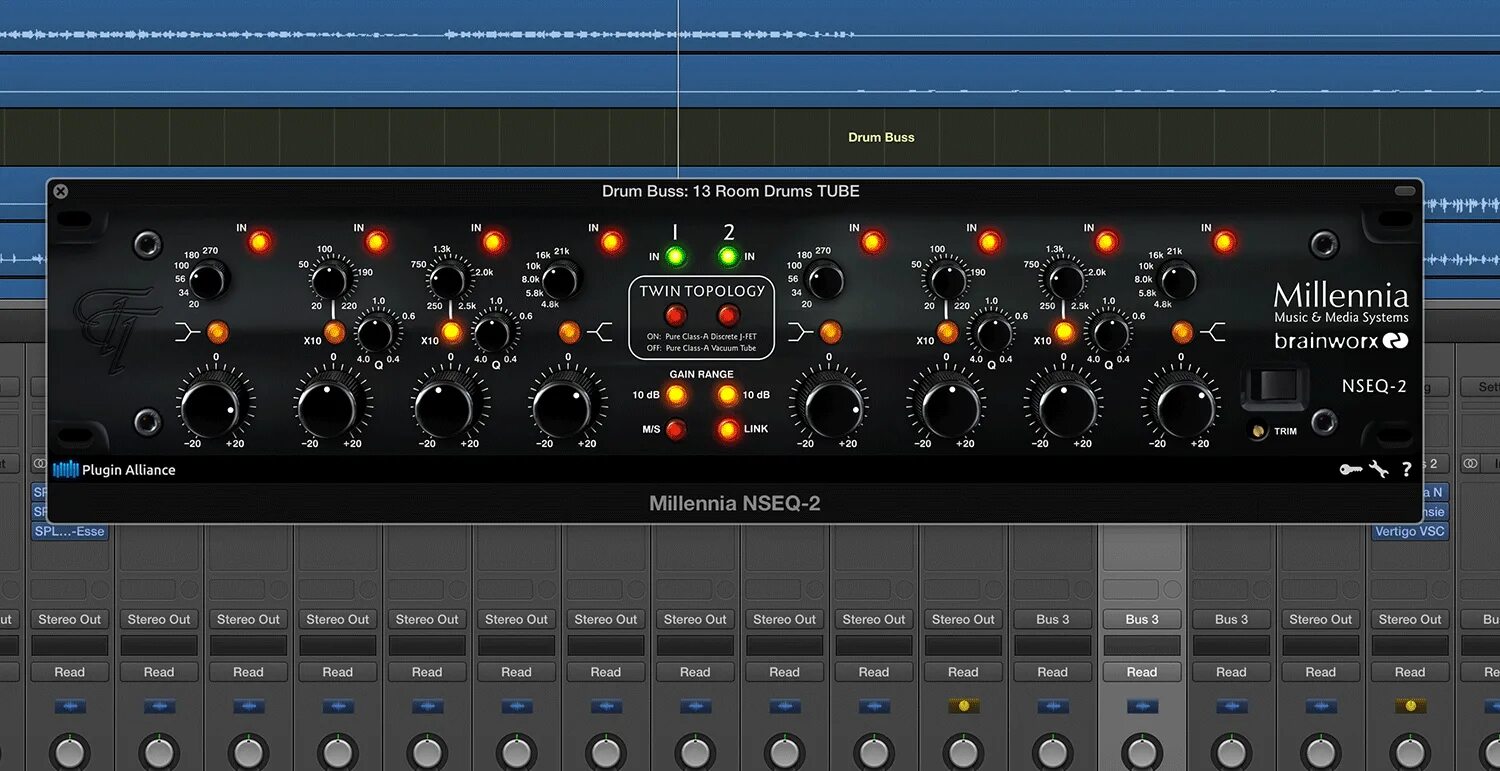Flip the NSEQ-2 power rocker switch

[1275, 388]
